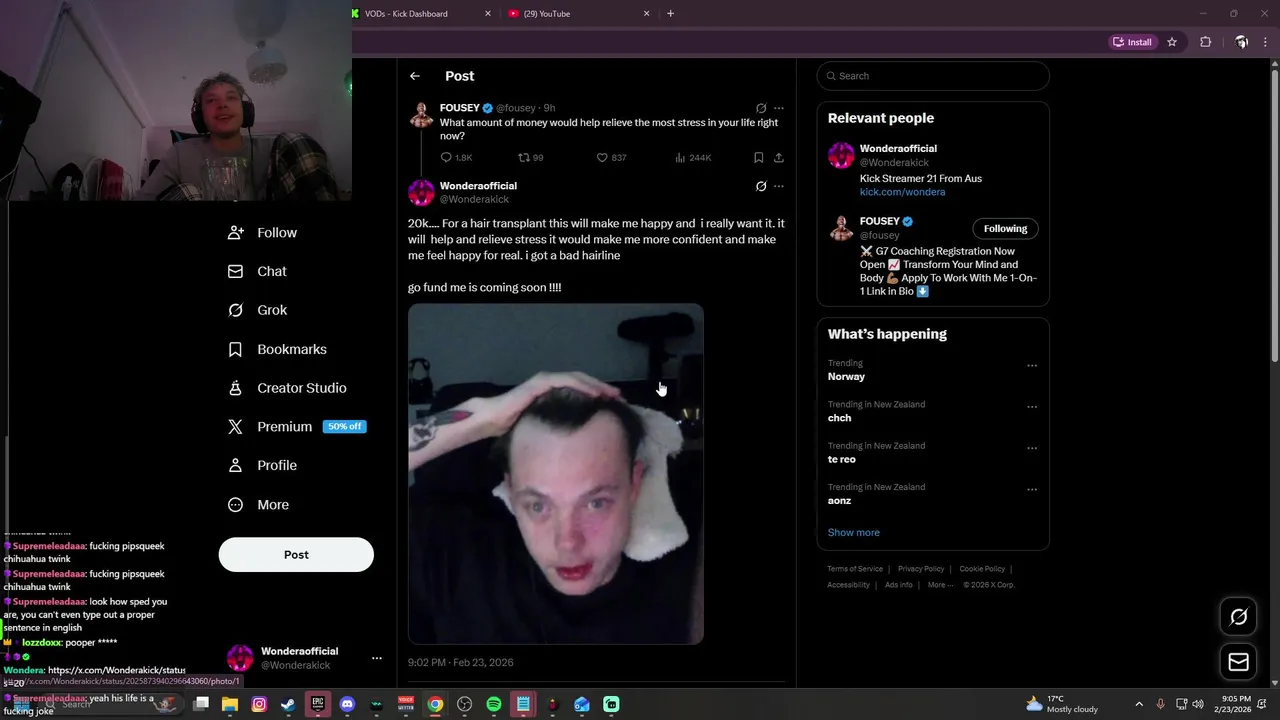Open Chat in the sidebar

coord(258,271)
